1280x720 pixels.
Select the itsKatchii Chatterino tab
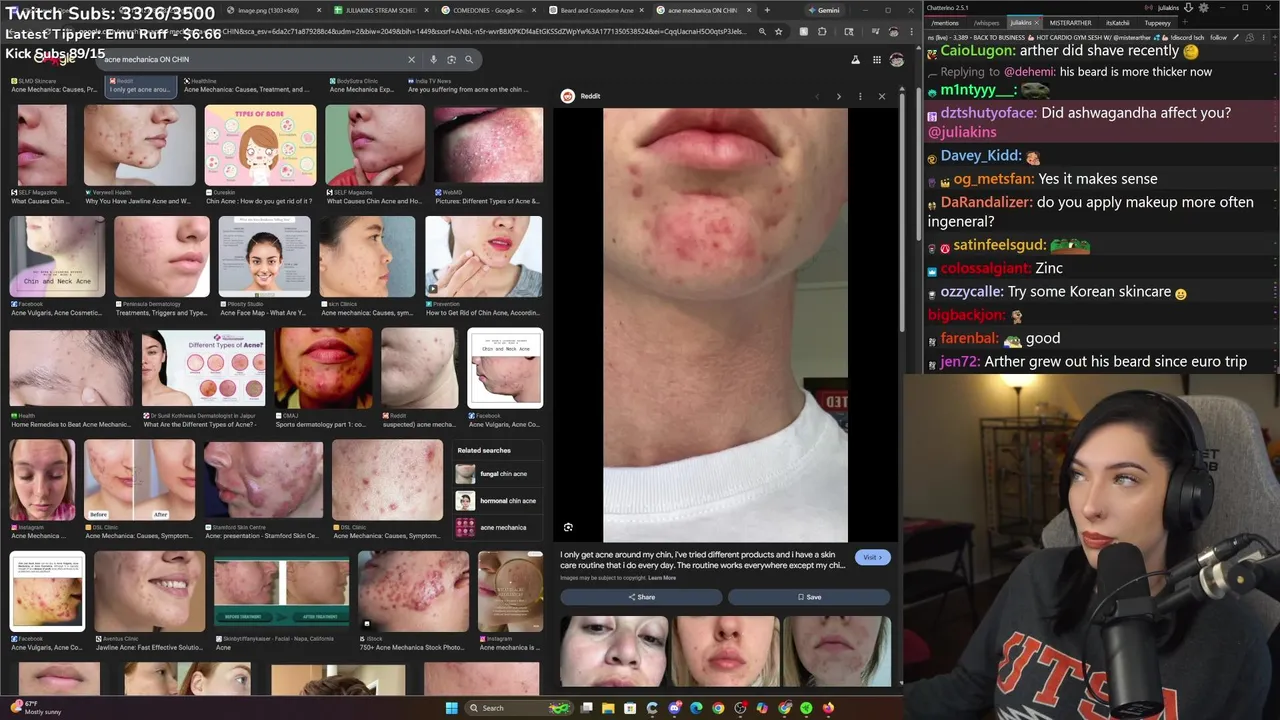(1118, 22)
